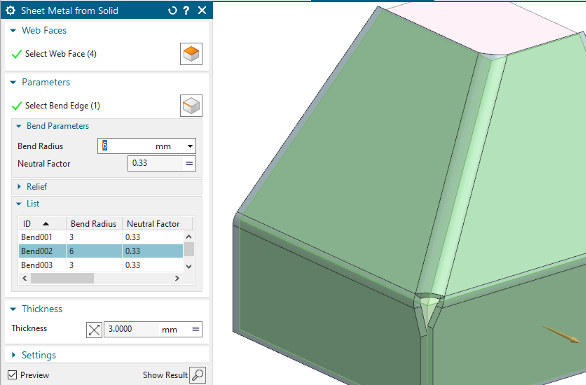The width and height of the screenshot is (586, 385).
Task: Toggle the thickness reverse direction icon
Action: pyautogui.click(x=94, y=330)
